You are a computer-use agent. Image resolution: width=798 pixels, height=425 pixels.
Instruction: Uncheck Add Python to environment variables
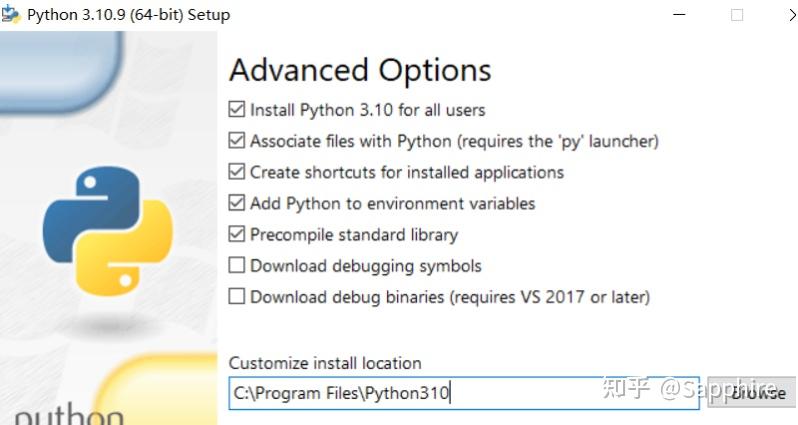click(x=237, y=203)
